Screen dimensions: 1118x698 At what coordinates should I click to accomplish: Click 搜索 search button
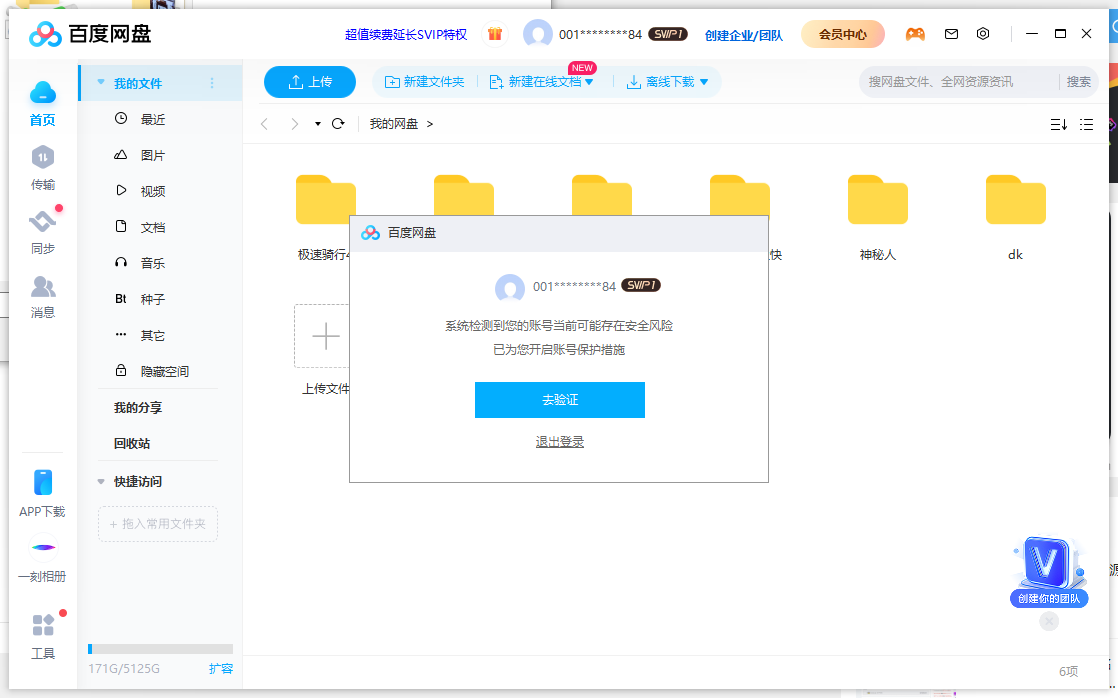1078,82
